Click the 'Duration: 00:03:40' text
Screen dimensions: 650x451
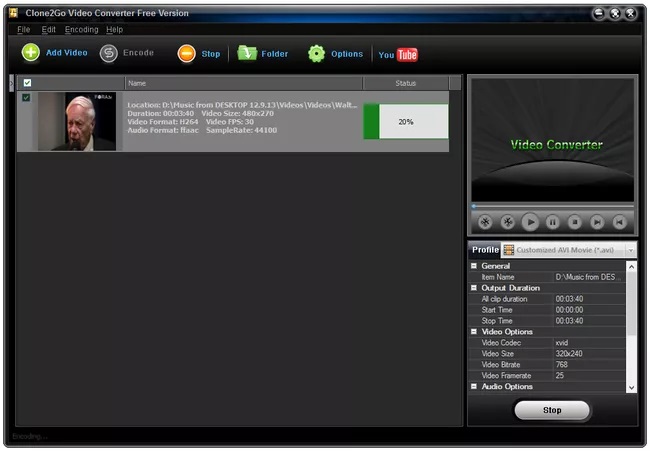point(160,113)
